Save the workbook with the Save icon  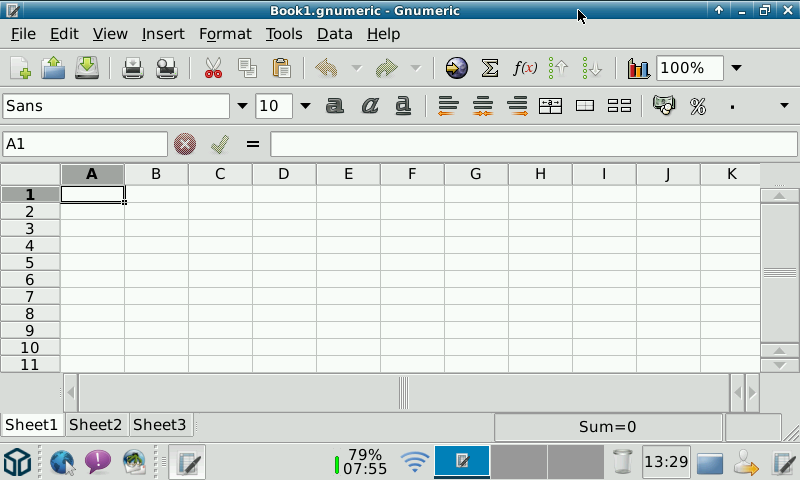pyautogui.click(x=87, y=68)
